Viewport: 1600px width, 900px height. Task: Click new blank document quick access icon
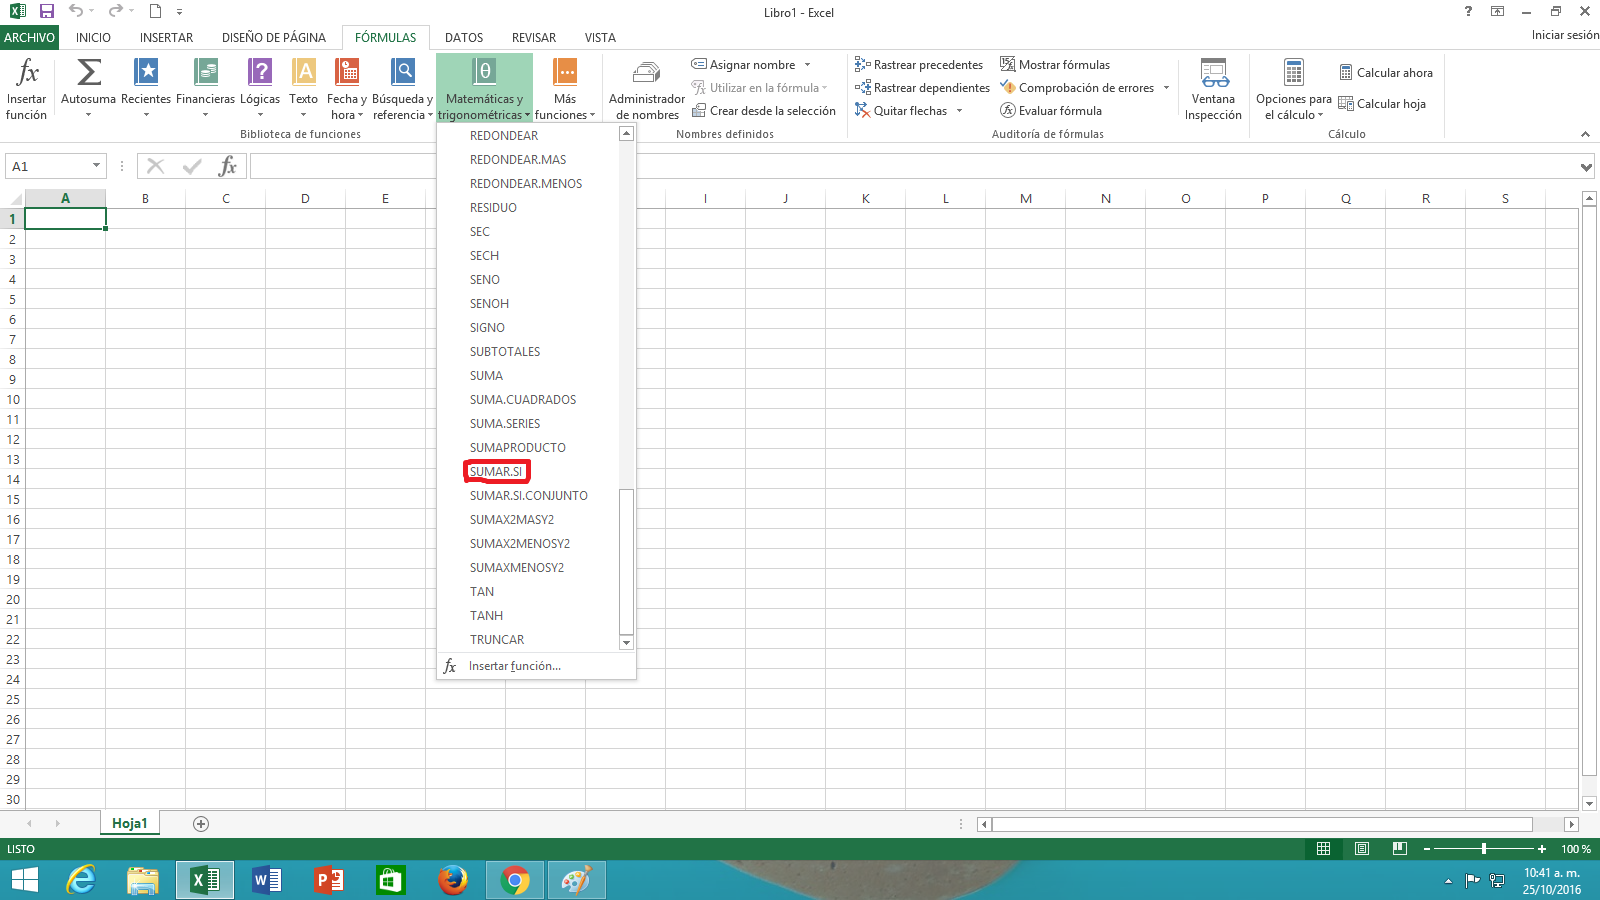[155, 12]
